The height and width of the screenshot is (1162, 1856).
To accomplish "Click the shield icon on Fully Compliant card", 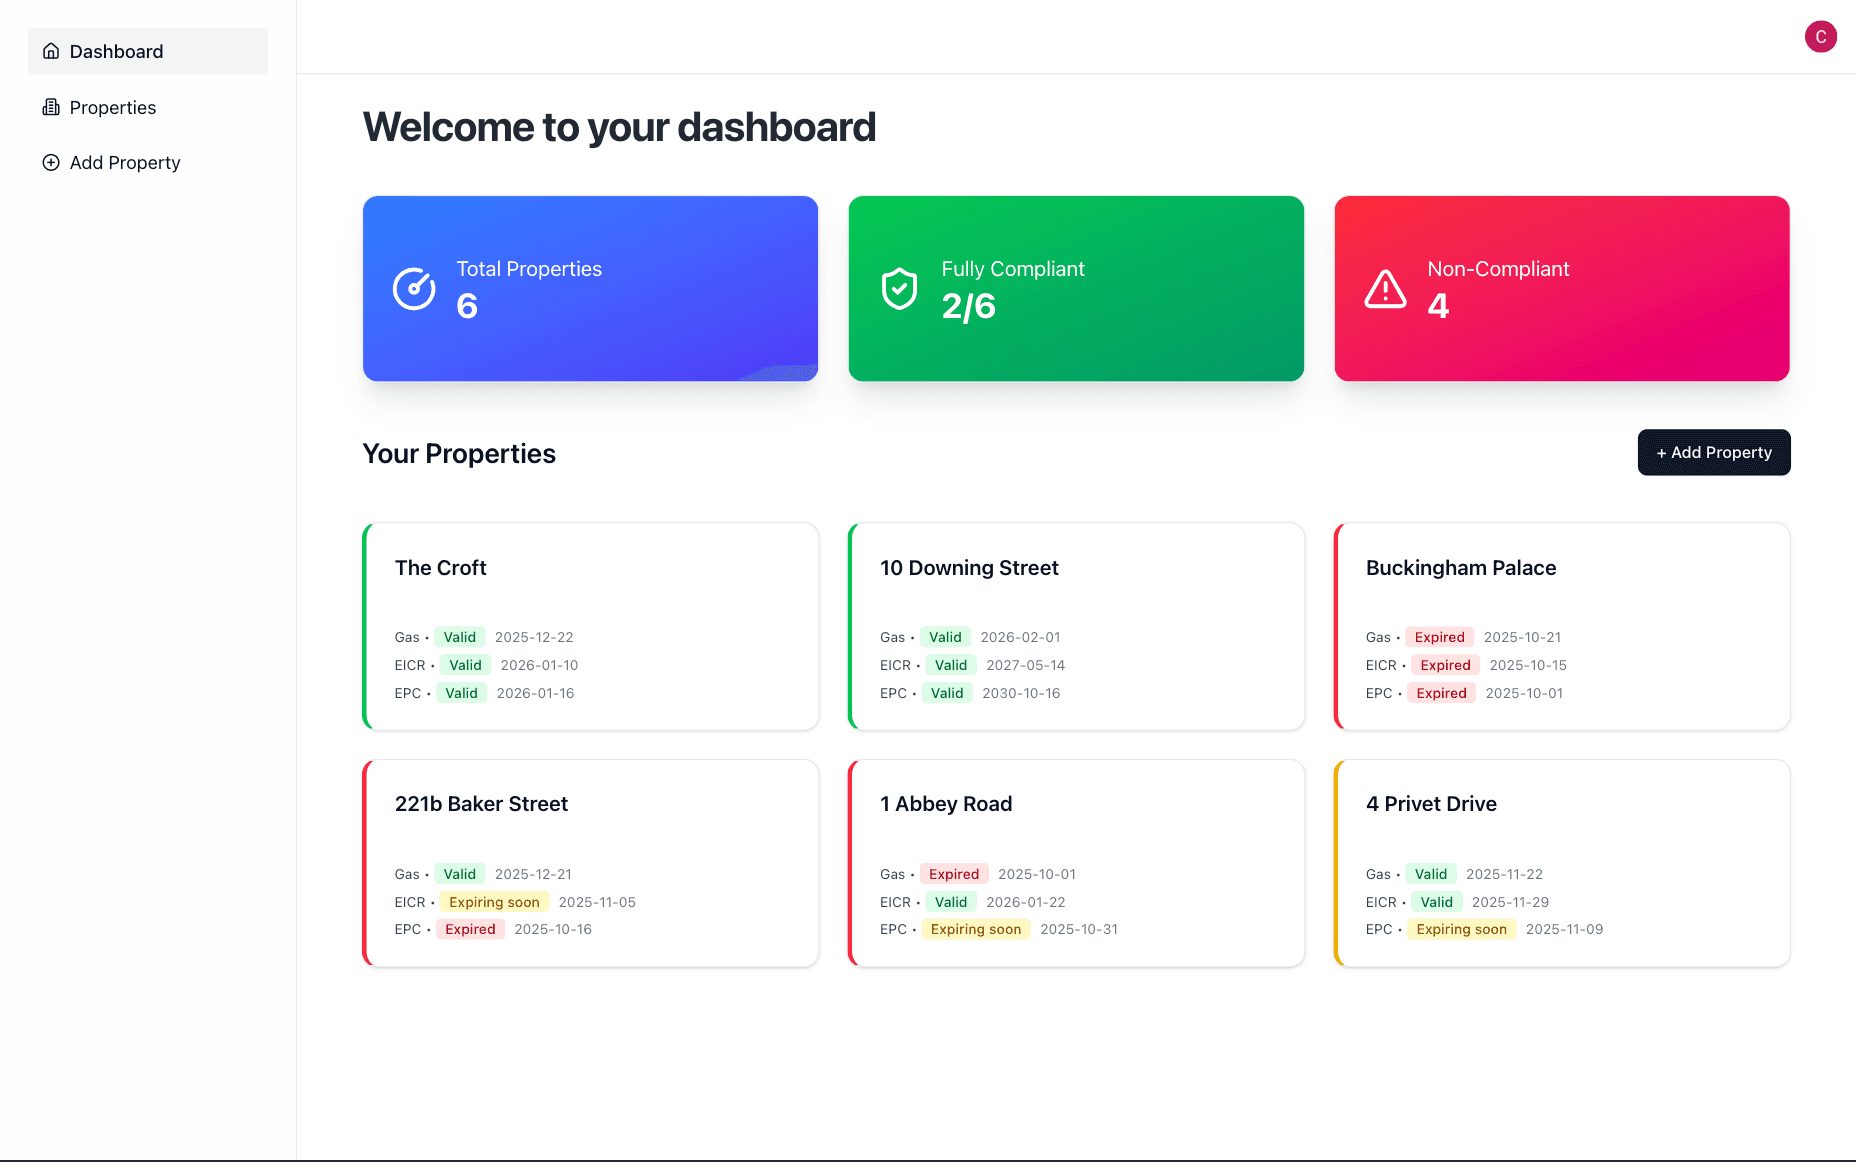I will pyautogui.click(x=899, y=289).
